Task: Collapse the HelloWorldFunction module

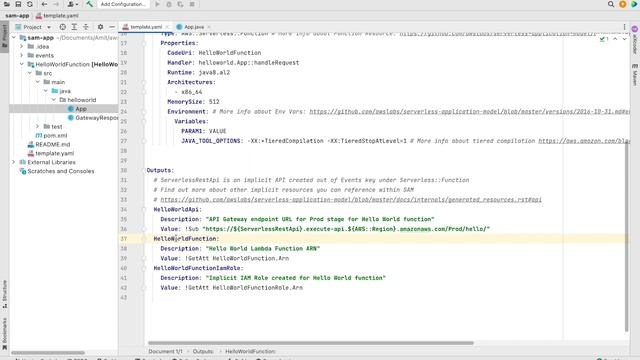Action: [22, 64]
